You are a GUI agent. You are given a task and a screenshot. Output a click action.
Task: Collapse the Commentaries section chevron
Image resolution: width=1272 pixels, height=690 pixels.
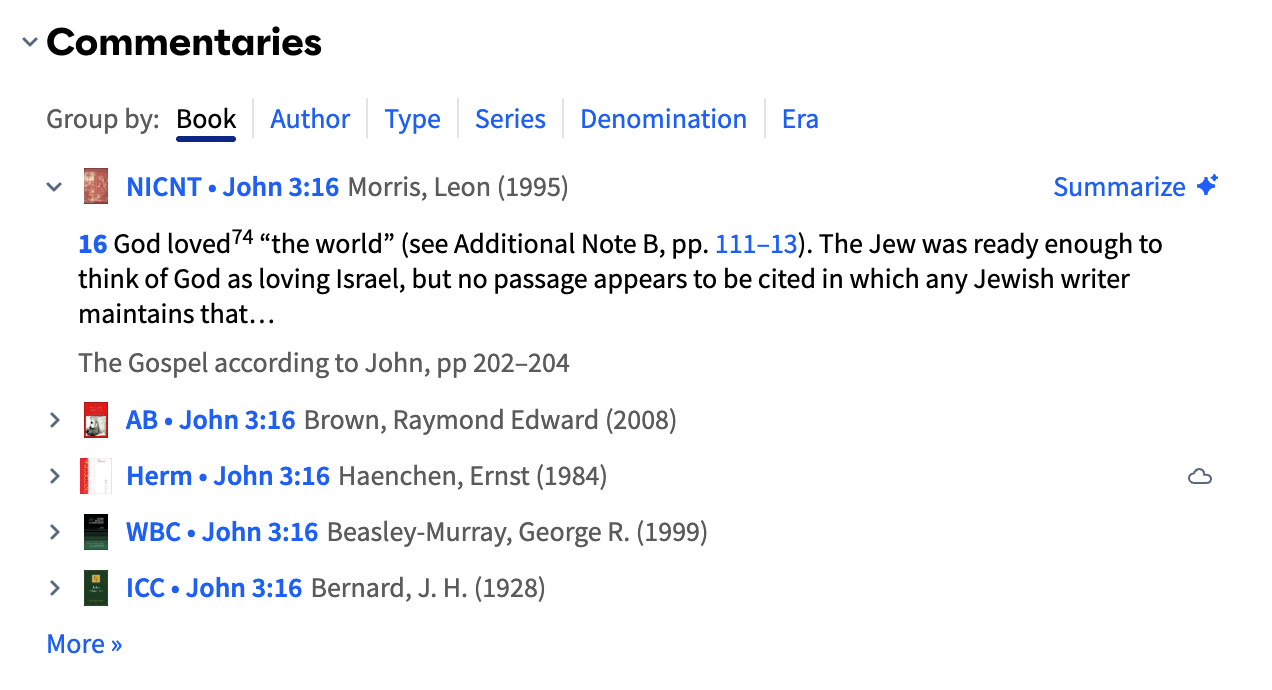30,42
